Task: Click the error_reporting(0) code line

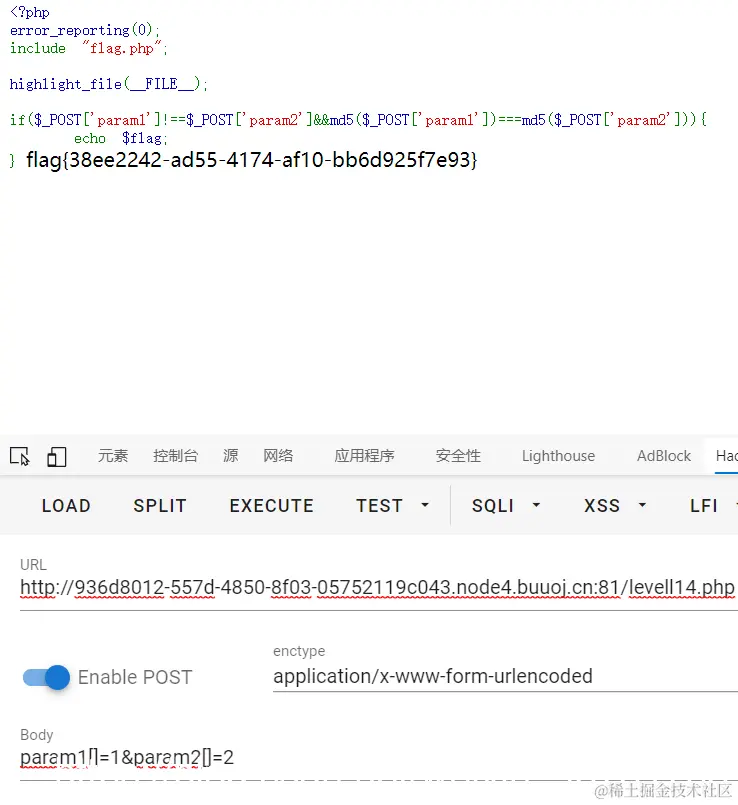Action: 85,30
